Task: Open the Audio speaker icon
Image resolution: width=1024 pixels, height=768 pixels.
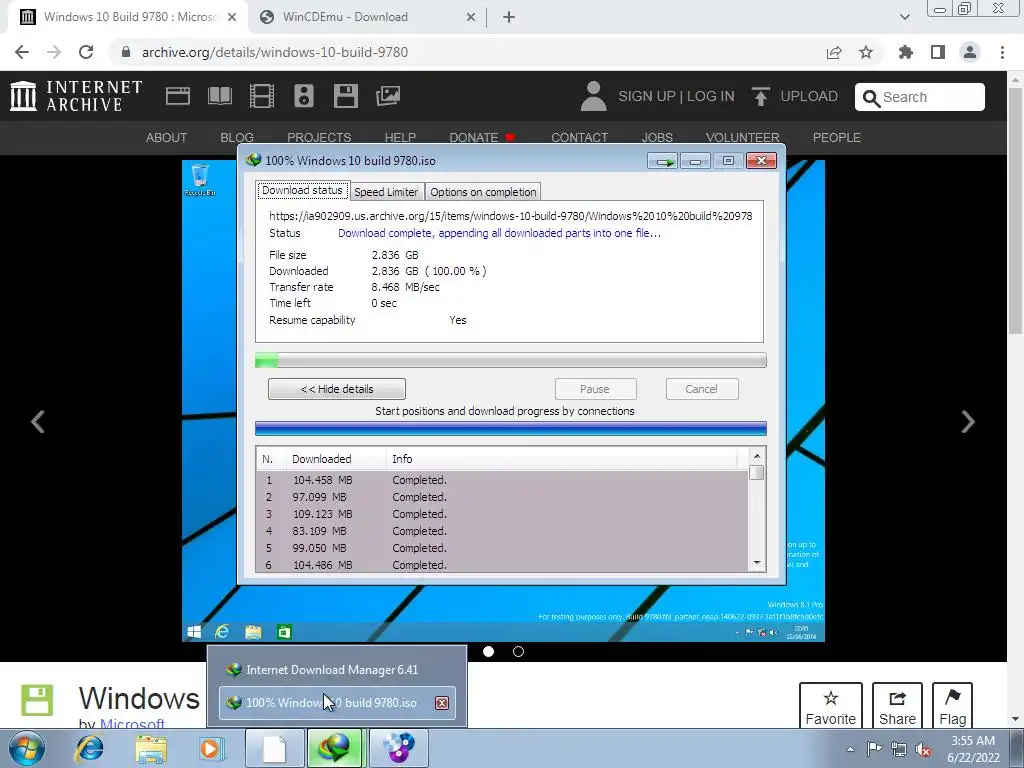Action: [x=304, y=96]
